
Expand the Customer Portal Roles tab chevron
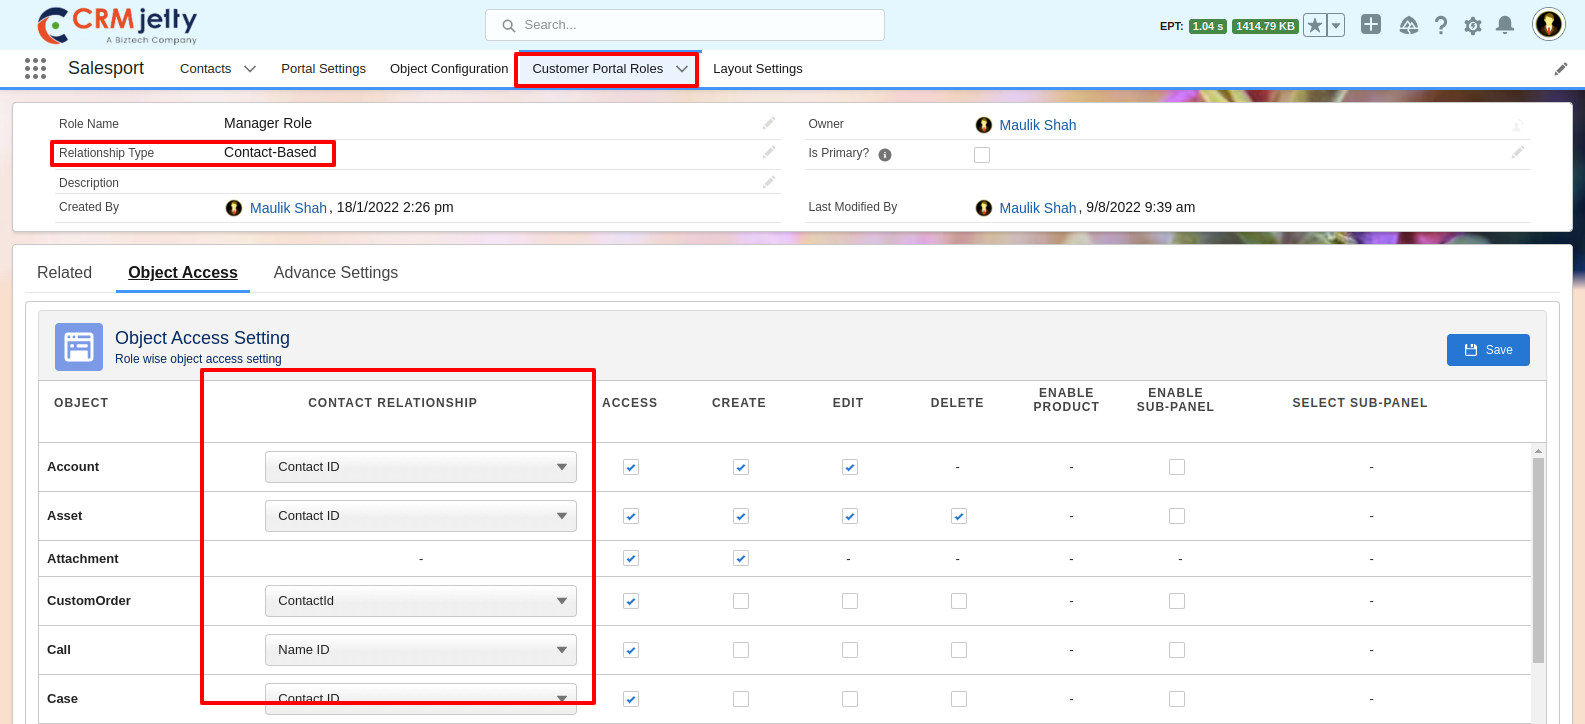682,69
